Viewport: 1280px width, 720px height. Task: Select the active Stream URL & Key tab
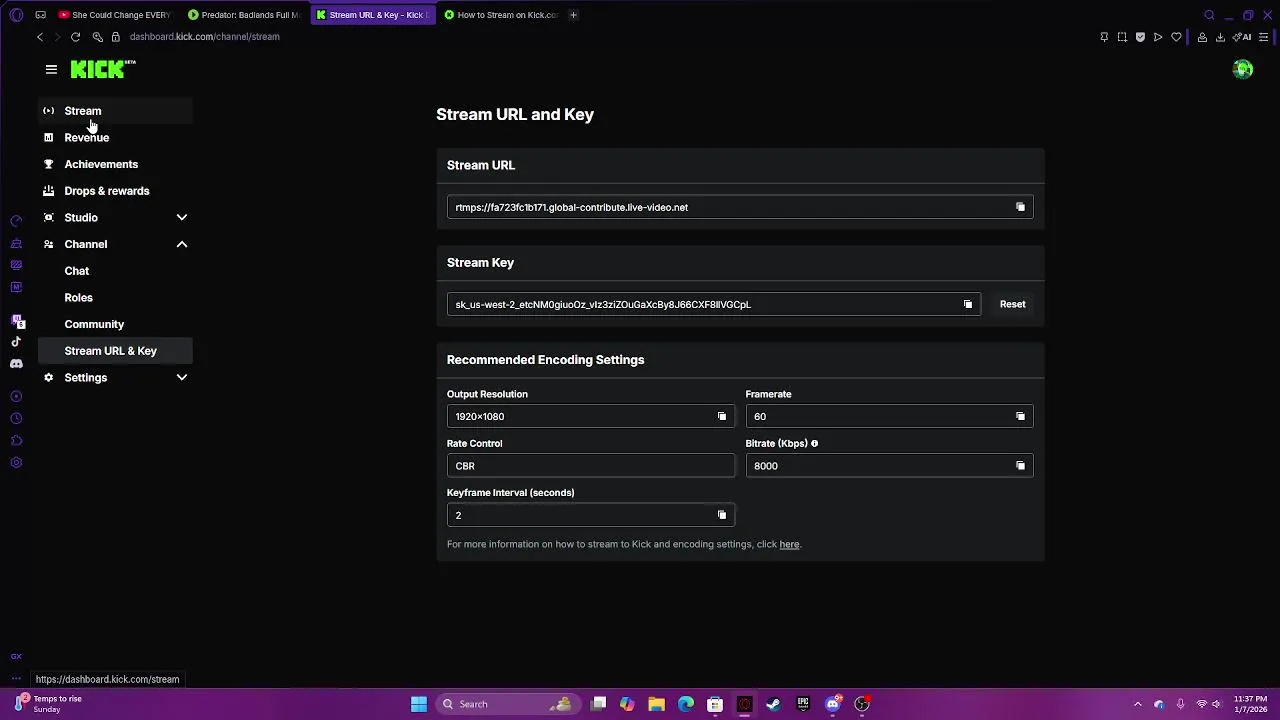(x=372, y=15)
